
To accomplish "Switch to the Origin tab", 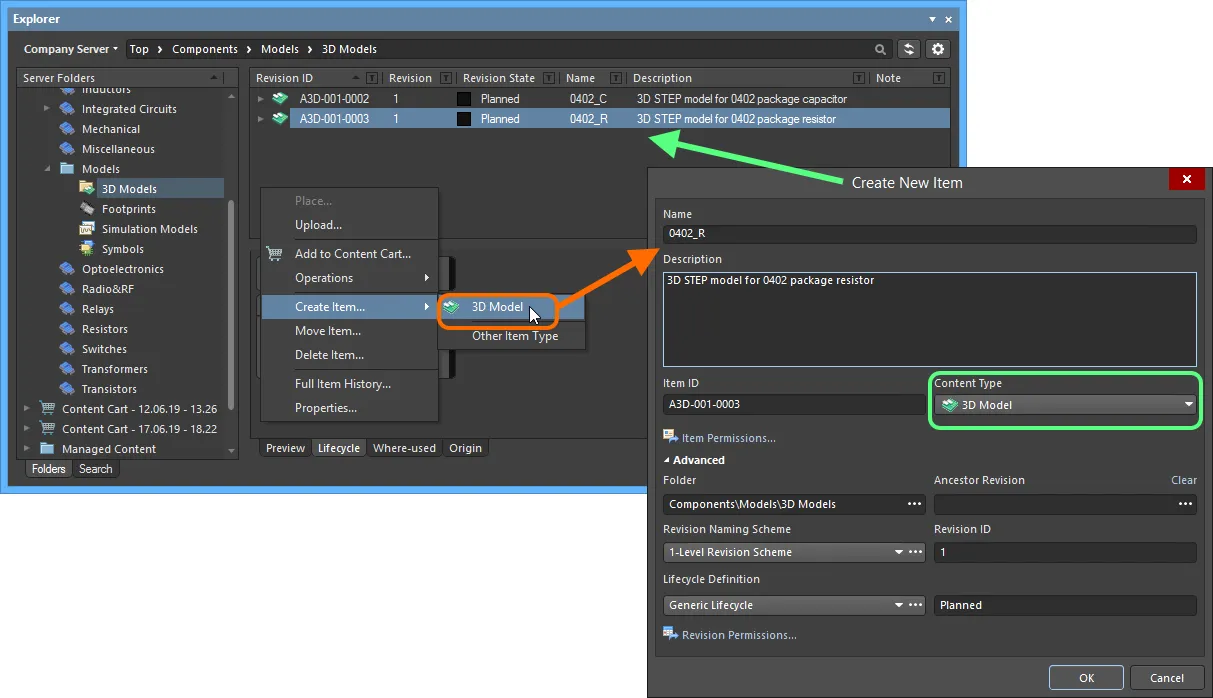I will pos(465,448).
